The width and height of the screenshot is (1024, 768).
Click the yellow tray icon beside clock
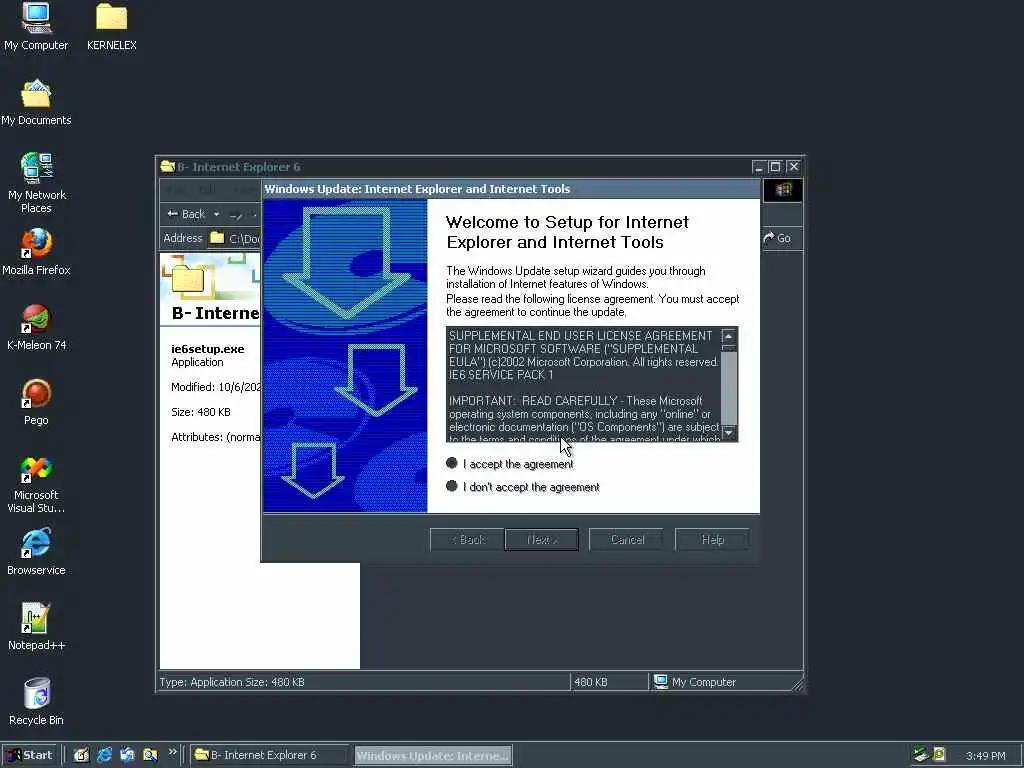click(938, 754)
